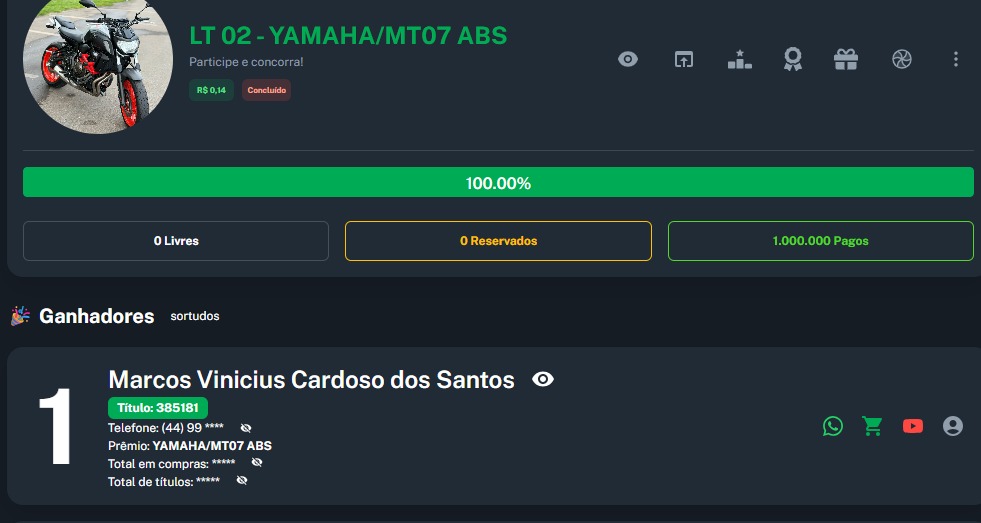Click the green 100.00% progress bar
Viewport: 981px width, 523px height.
[498, 183]
